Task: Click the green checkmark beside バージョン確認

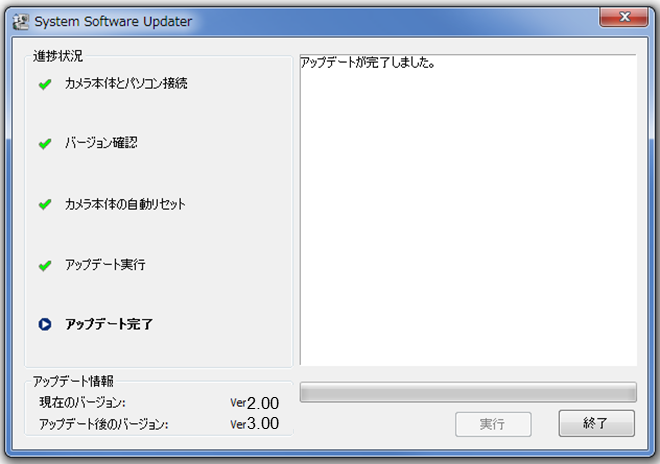Action: (x=44, y=144)
